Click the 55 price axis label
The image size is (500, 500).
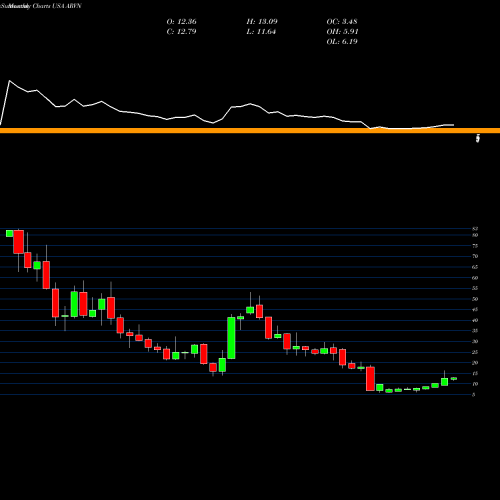[x=475, y=288]
